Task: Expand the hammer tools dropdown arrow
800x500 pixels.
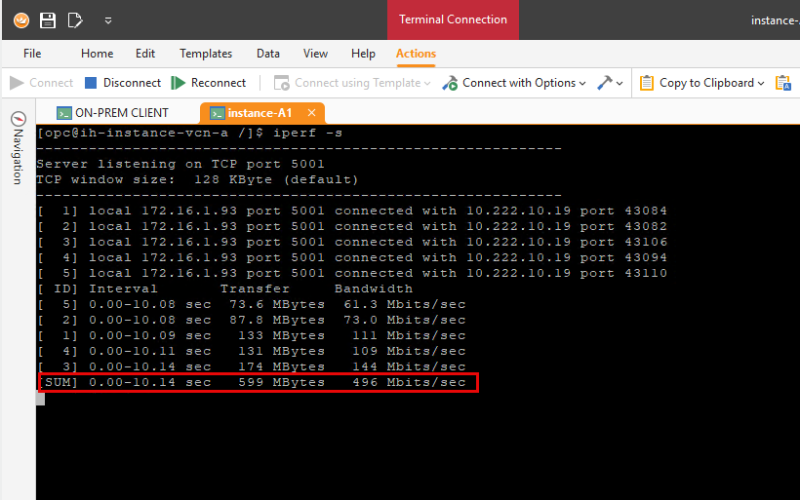Action: (620, 83)
